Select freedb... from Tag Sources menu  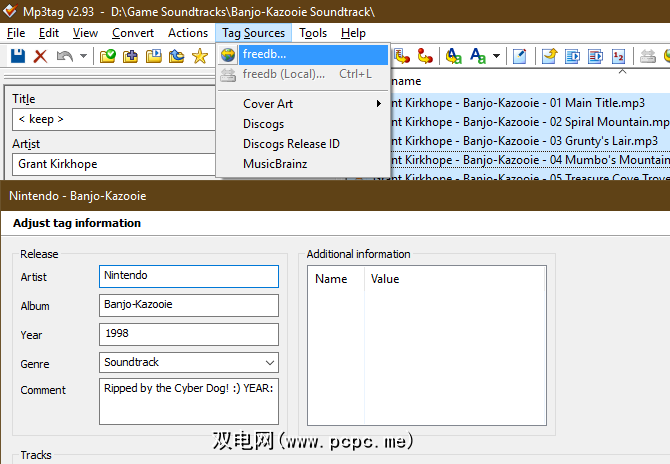click(x=264, y=54)
